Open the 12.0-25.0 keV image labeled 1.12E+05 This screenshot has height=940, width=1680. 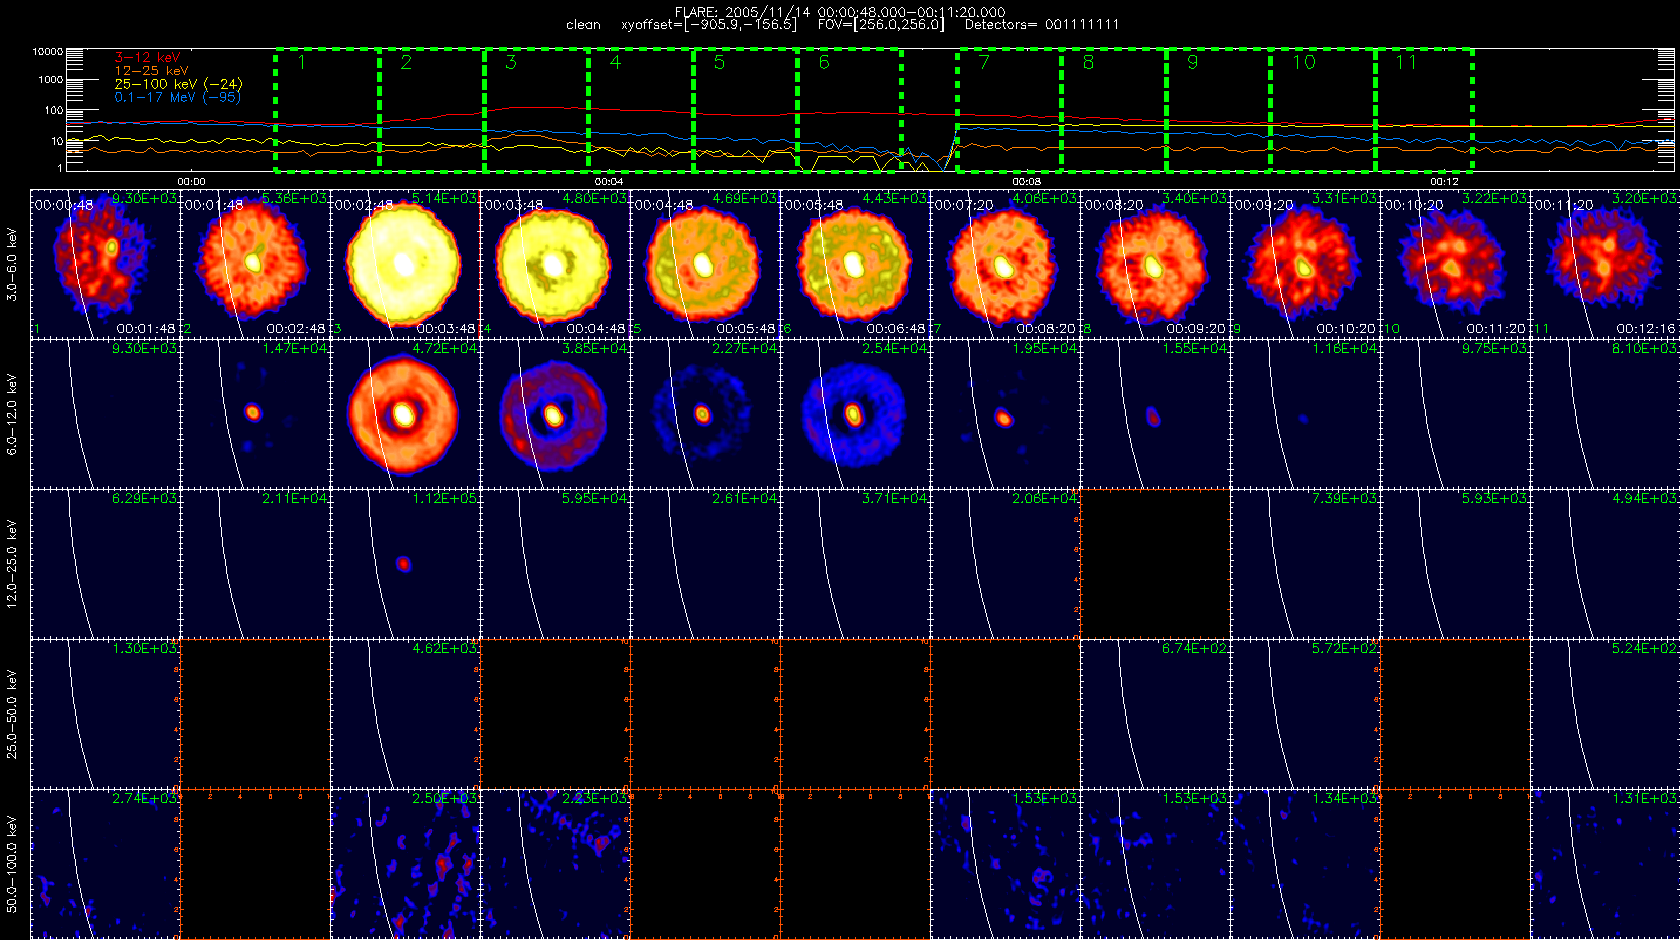(405, 563)
